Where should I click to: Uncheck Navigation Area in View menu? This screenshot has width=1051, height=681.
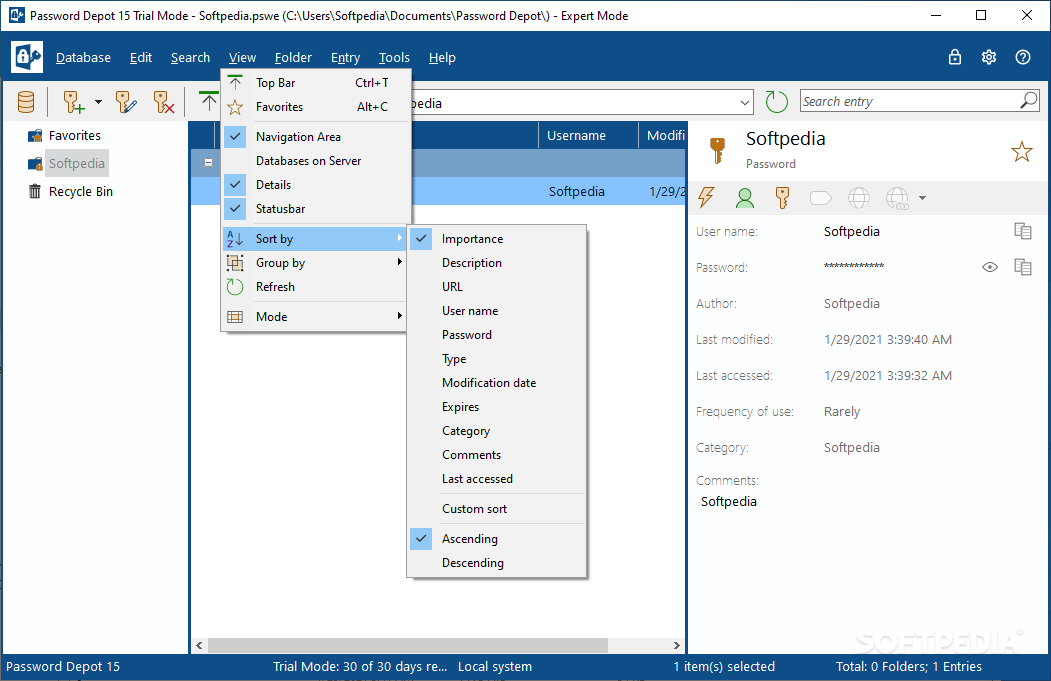click(315, 137)
